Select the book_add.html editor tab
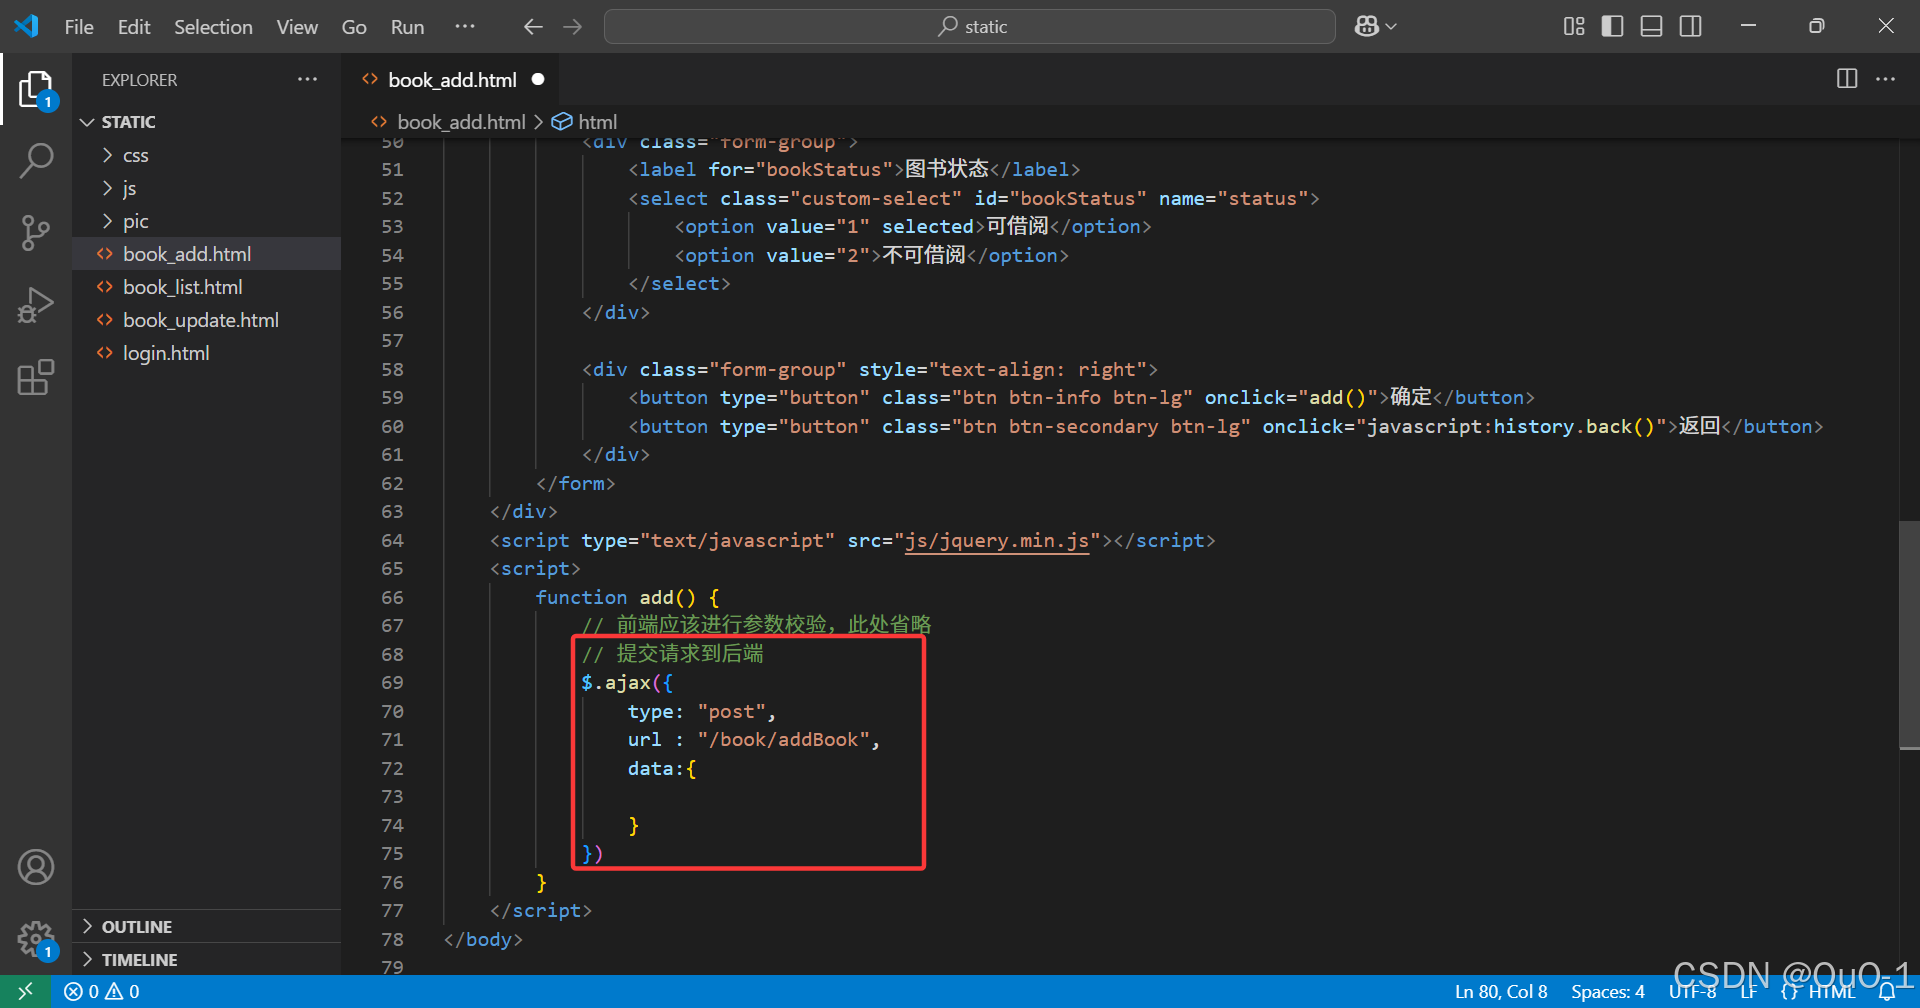The height and width of the screenshot is (1008, 1920). point(452,80)
